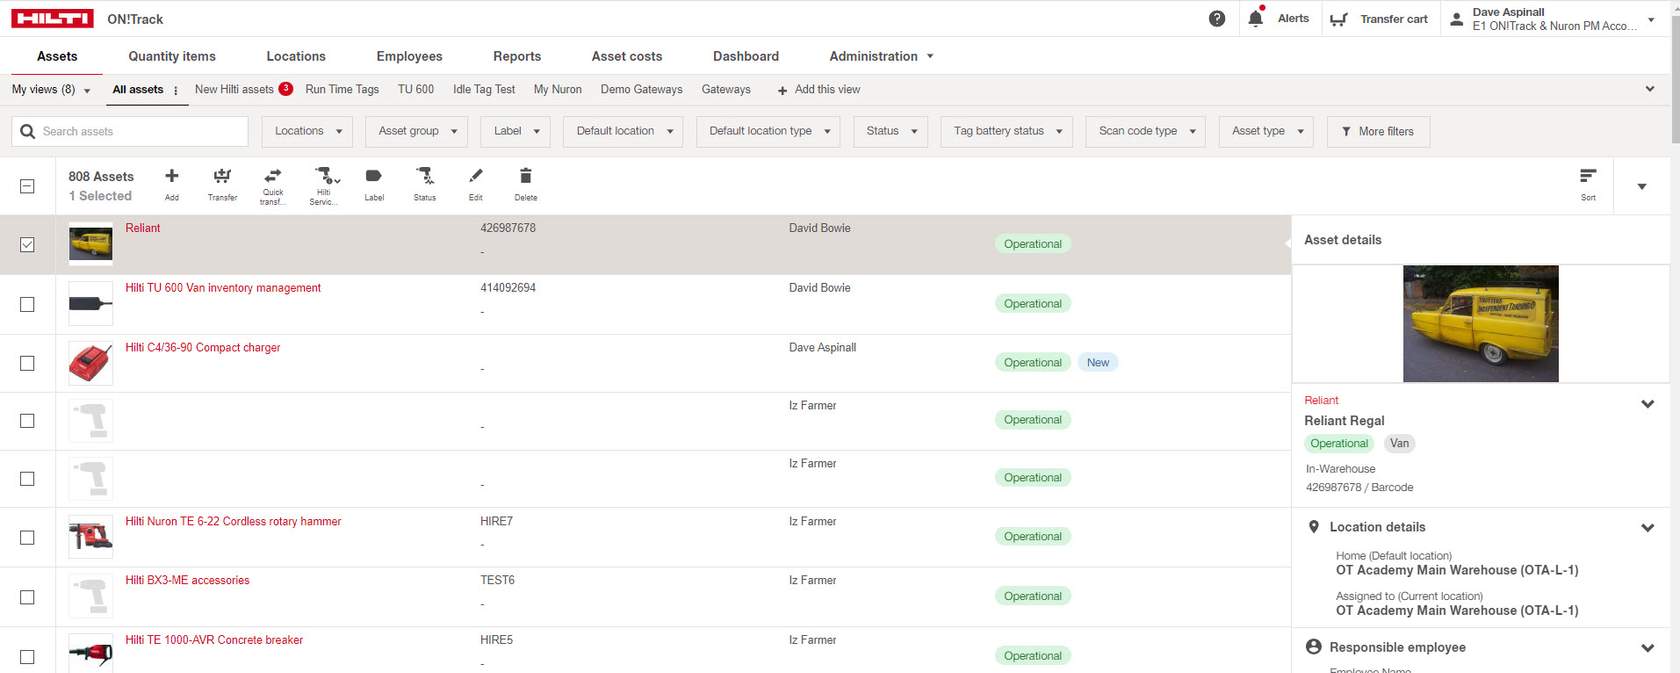
Task: Collapse the Responsible employee section
Action: (1647, 647)
